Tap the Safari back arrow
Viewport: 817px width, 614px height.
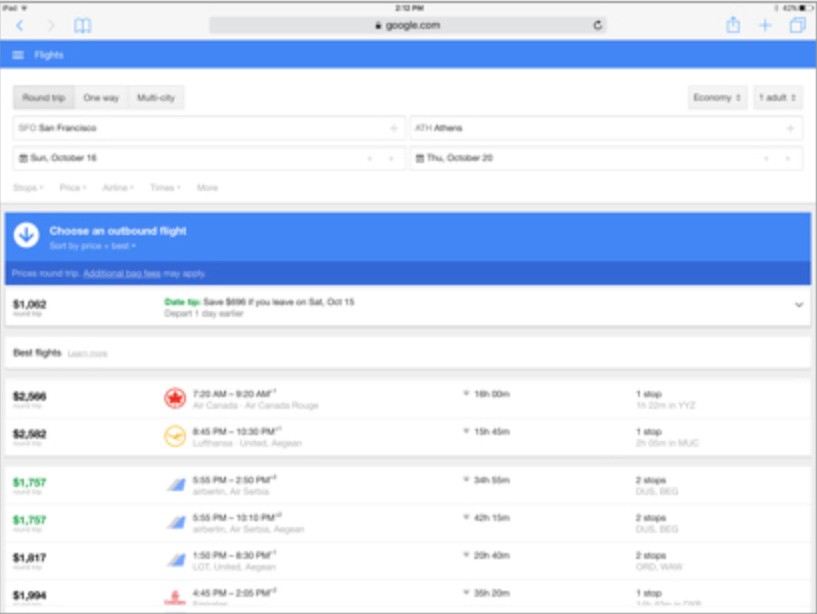(x=20, y=26)
